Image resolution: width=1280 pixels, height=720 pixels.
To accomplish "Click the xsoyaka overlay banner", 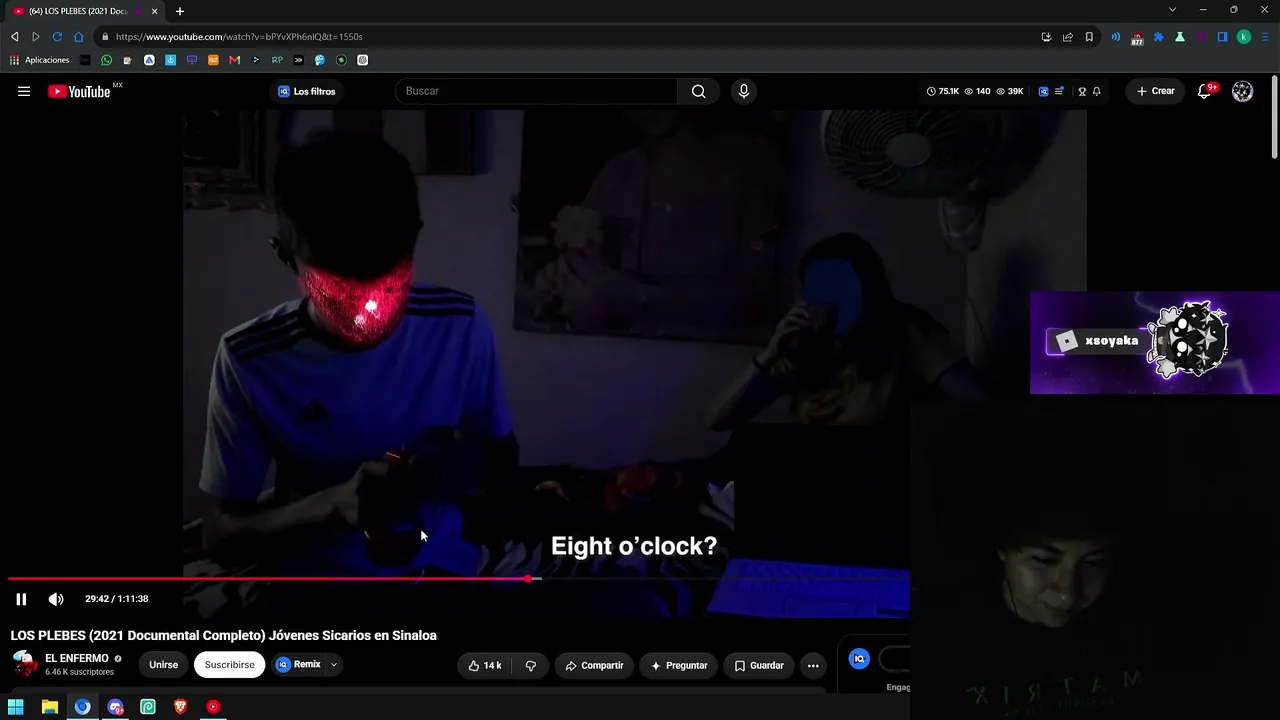I will click(1155, 342).
